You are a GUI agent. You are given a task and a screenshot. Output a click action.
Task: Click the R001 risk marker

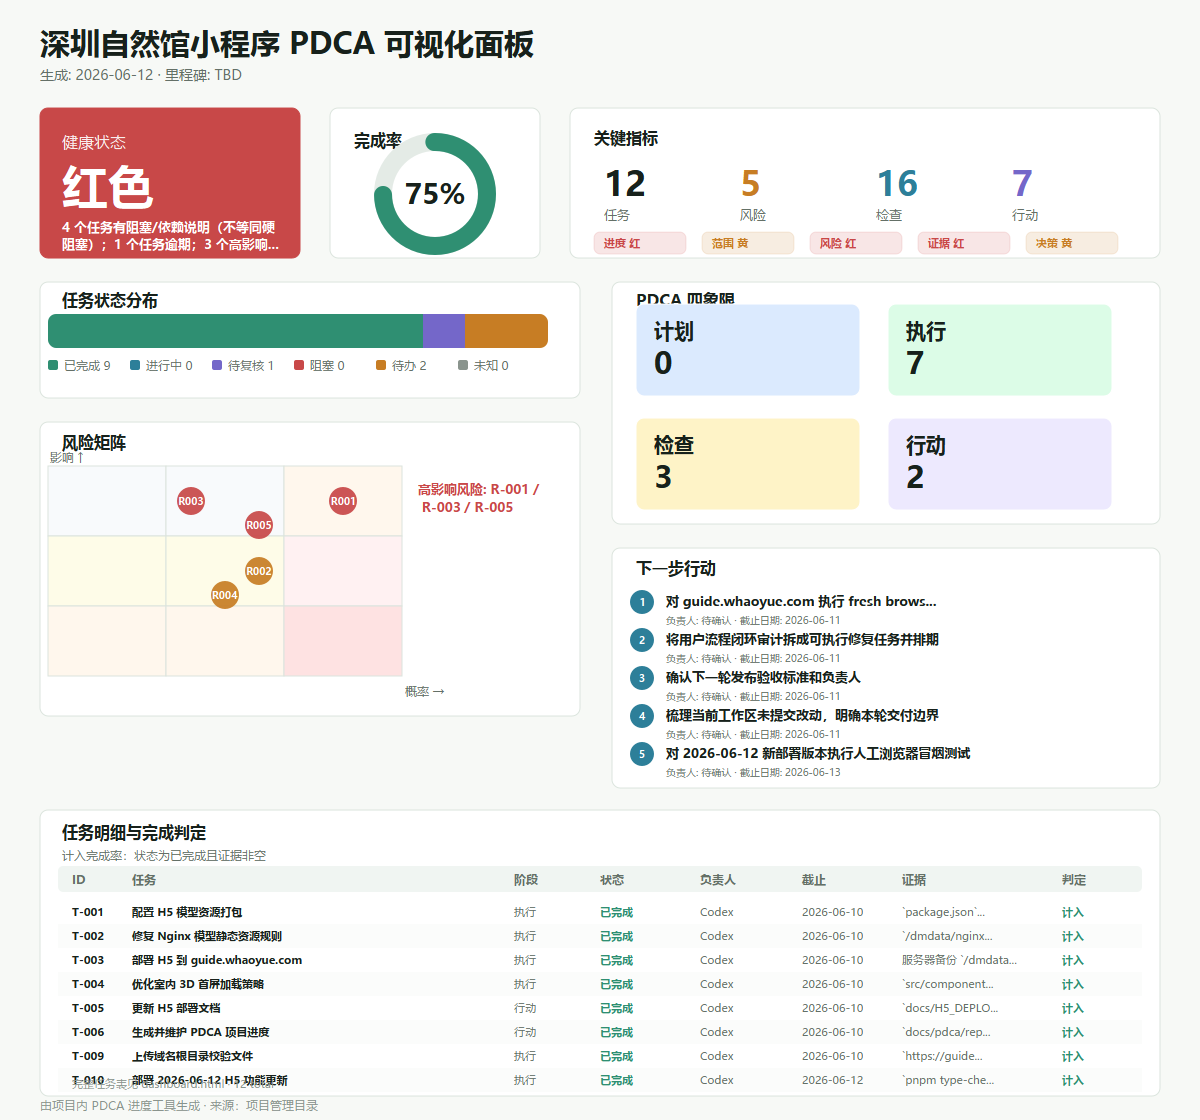coord(343,501)
